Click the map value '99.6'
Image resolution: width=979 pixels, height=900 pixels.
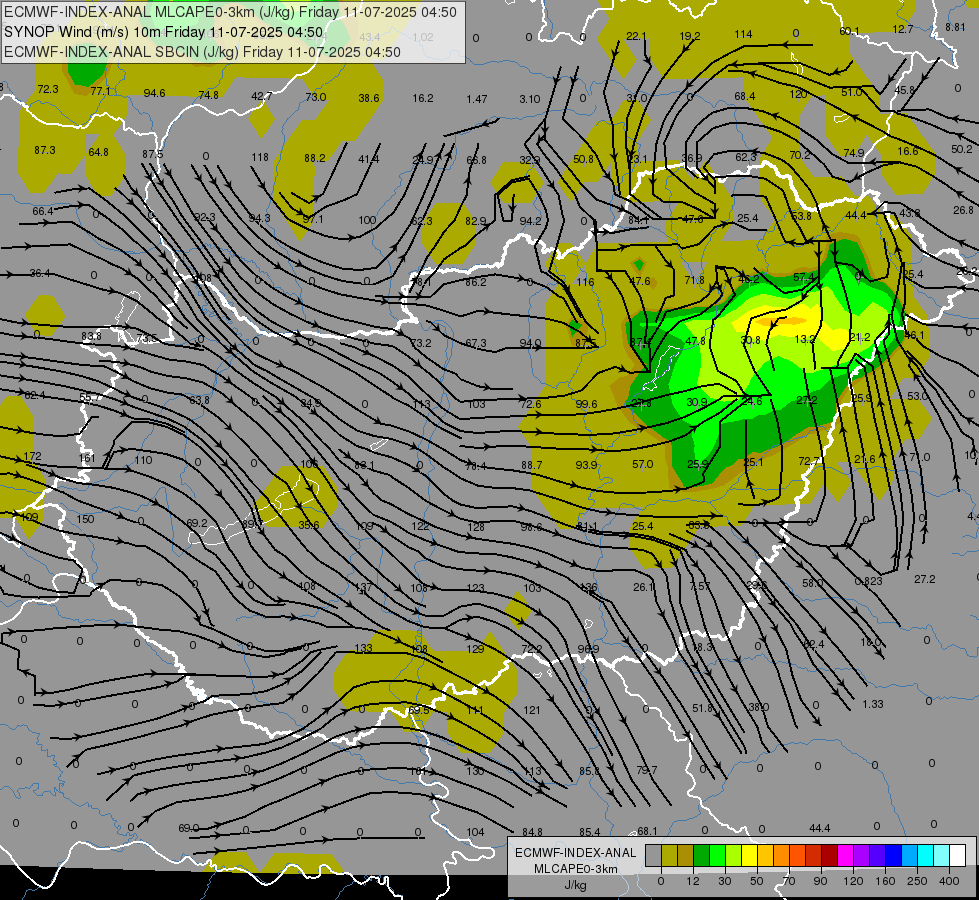click(x=586, y=404)
